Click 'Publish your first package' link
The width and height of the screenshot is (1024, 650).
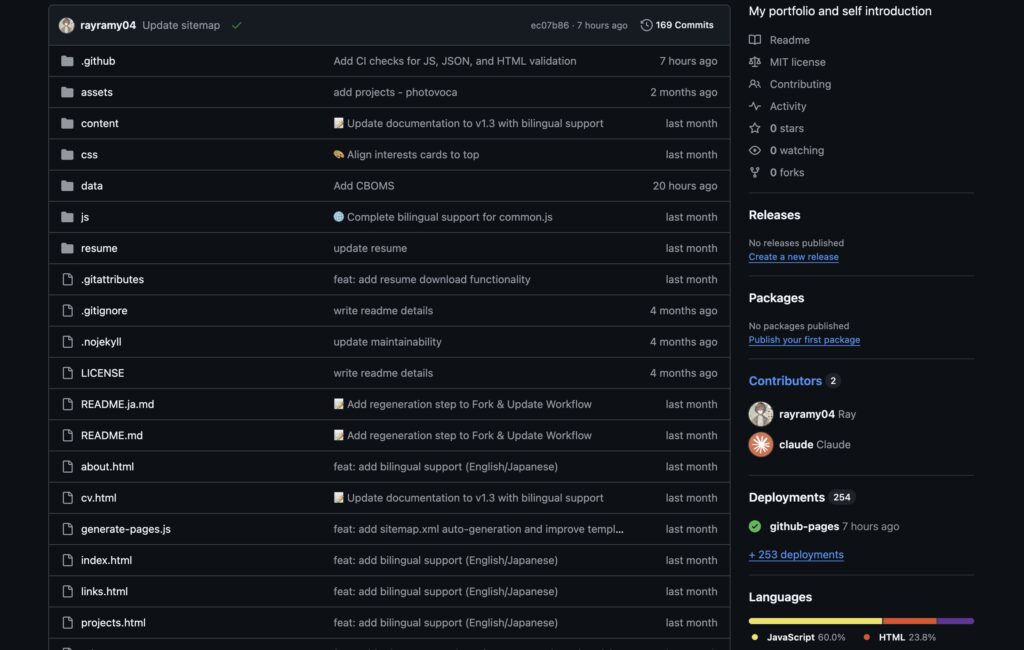coord(804,340)
